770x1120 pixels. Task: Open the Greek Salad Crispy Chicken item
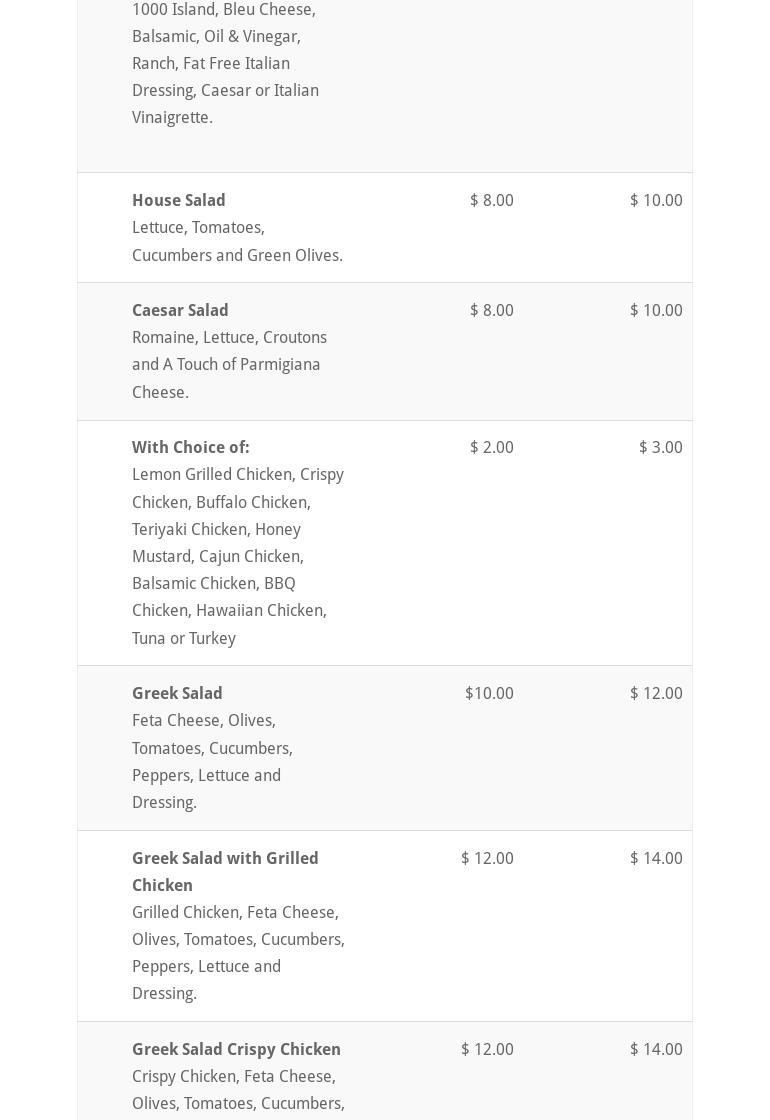pos(236,1049)
